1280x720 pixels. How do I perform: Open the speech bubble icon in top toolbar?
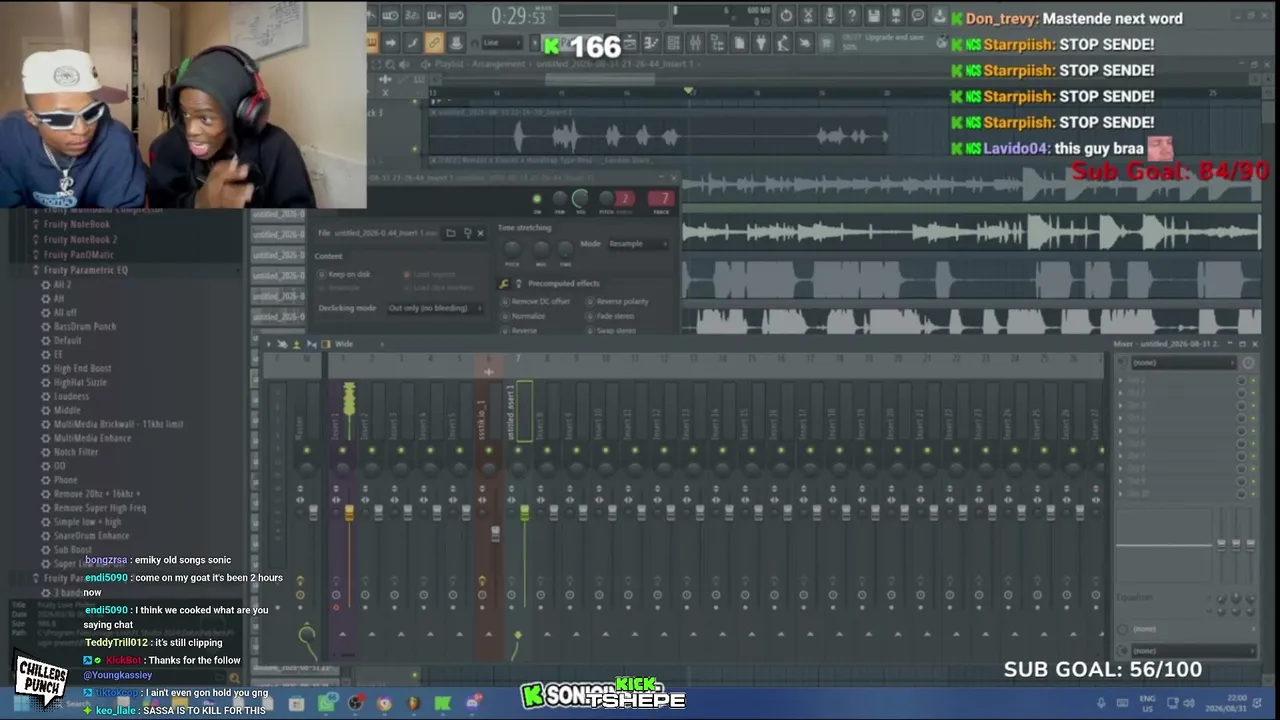918,15
